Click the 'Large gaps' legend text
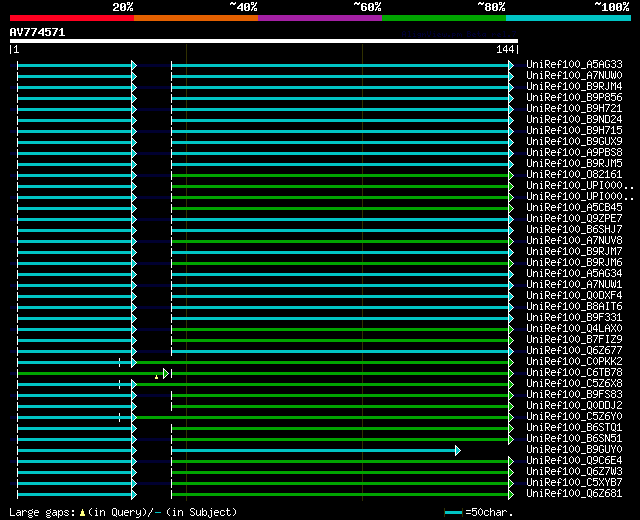Viewport: 640px width, 520px height. (x=42, y=513)
